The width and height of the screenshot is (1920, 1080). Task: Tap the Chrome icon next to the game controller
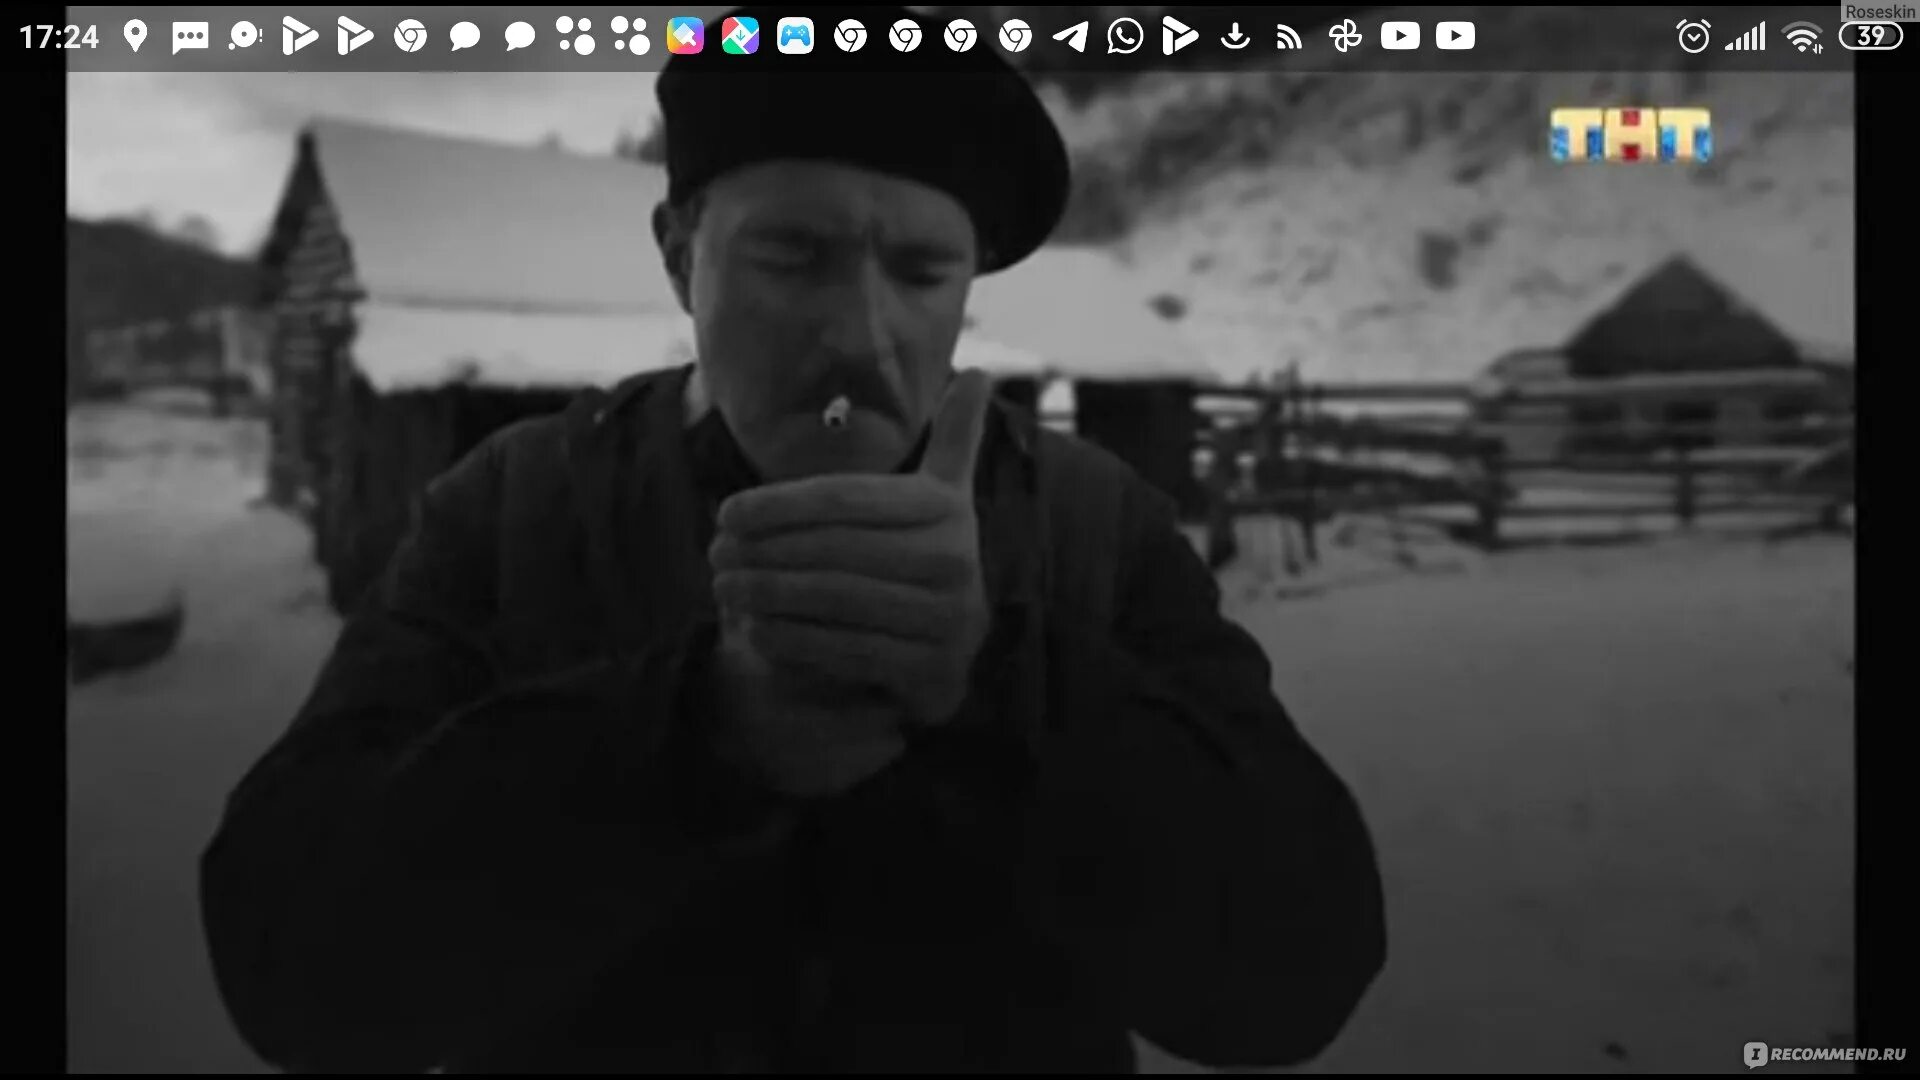click(x=850, y=37)
